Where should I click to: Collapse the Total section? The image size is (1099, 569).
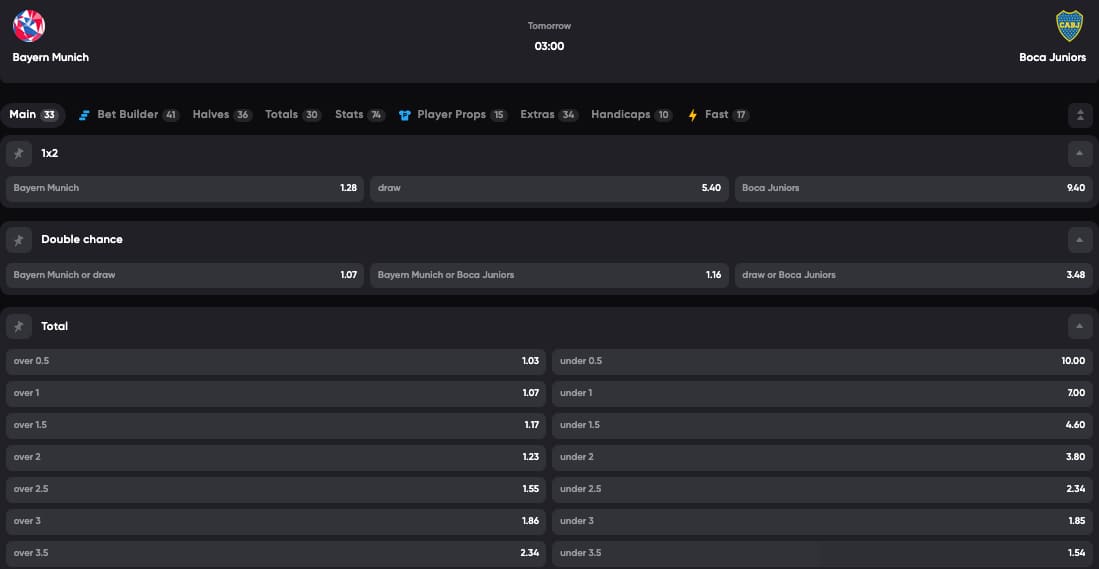pos(1080,327)
